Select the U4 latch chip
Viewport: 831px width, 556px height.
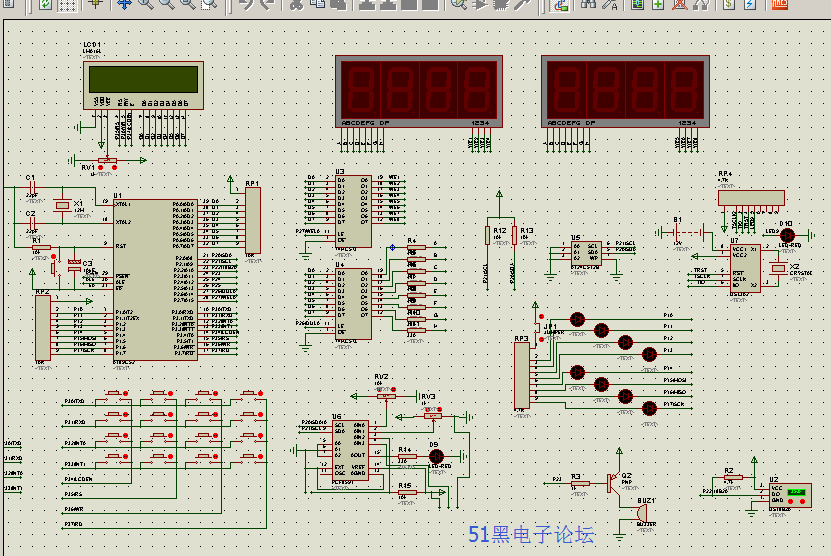(353, 304)
